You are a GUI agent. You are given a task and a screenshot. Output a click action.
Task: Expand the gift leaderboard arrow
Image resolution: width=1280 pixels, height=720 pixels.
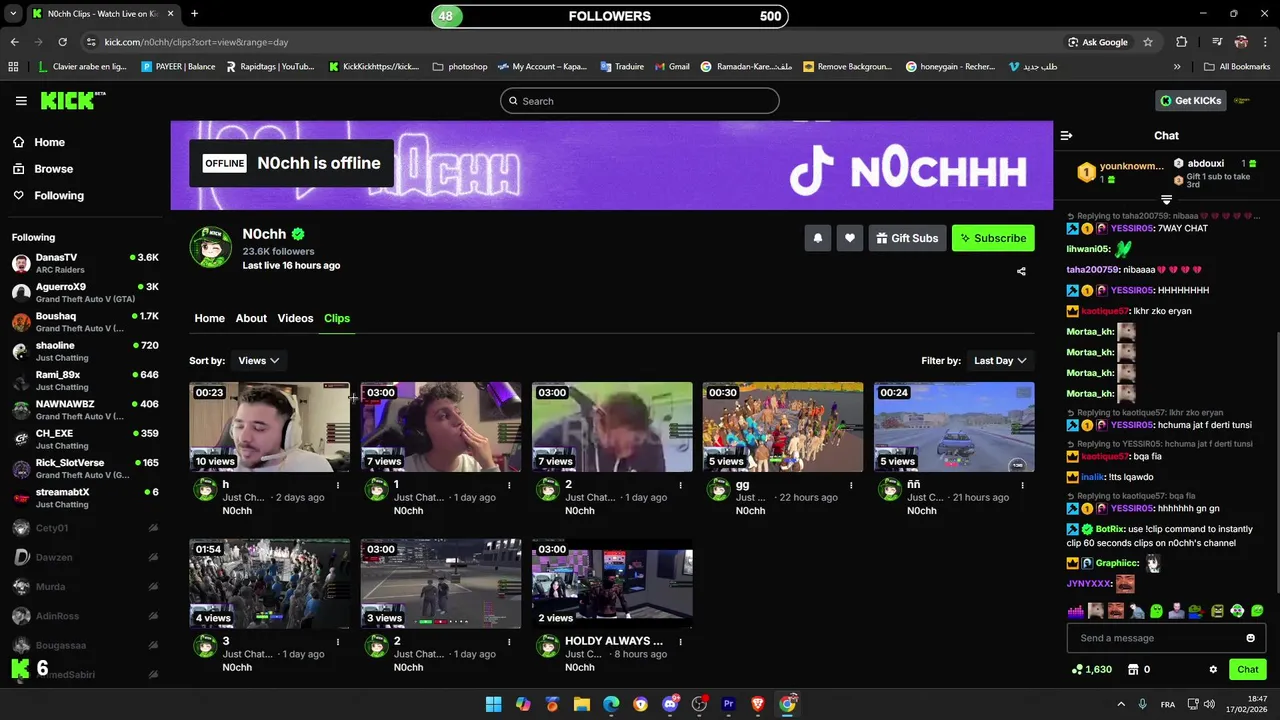coord(1166,200)
